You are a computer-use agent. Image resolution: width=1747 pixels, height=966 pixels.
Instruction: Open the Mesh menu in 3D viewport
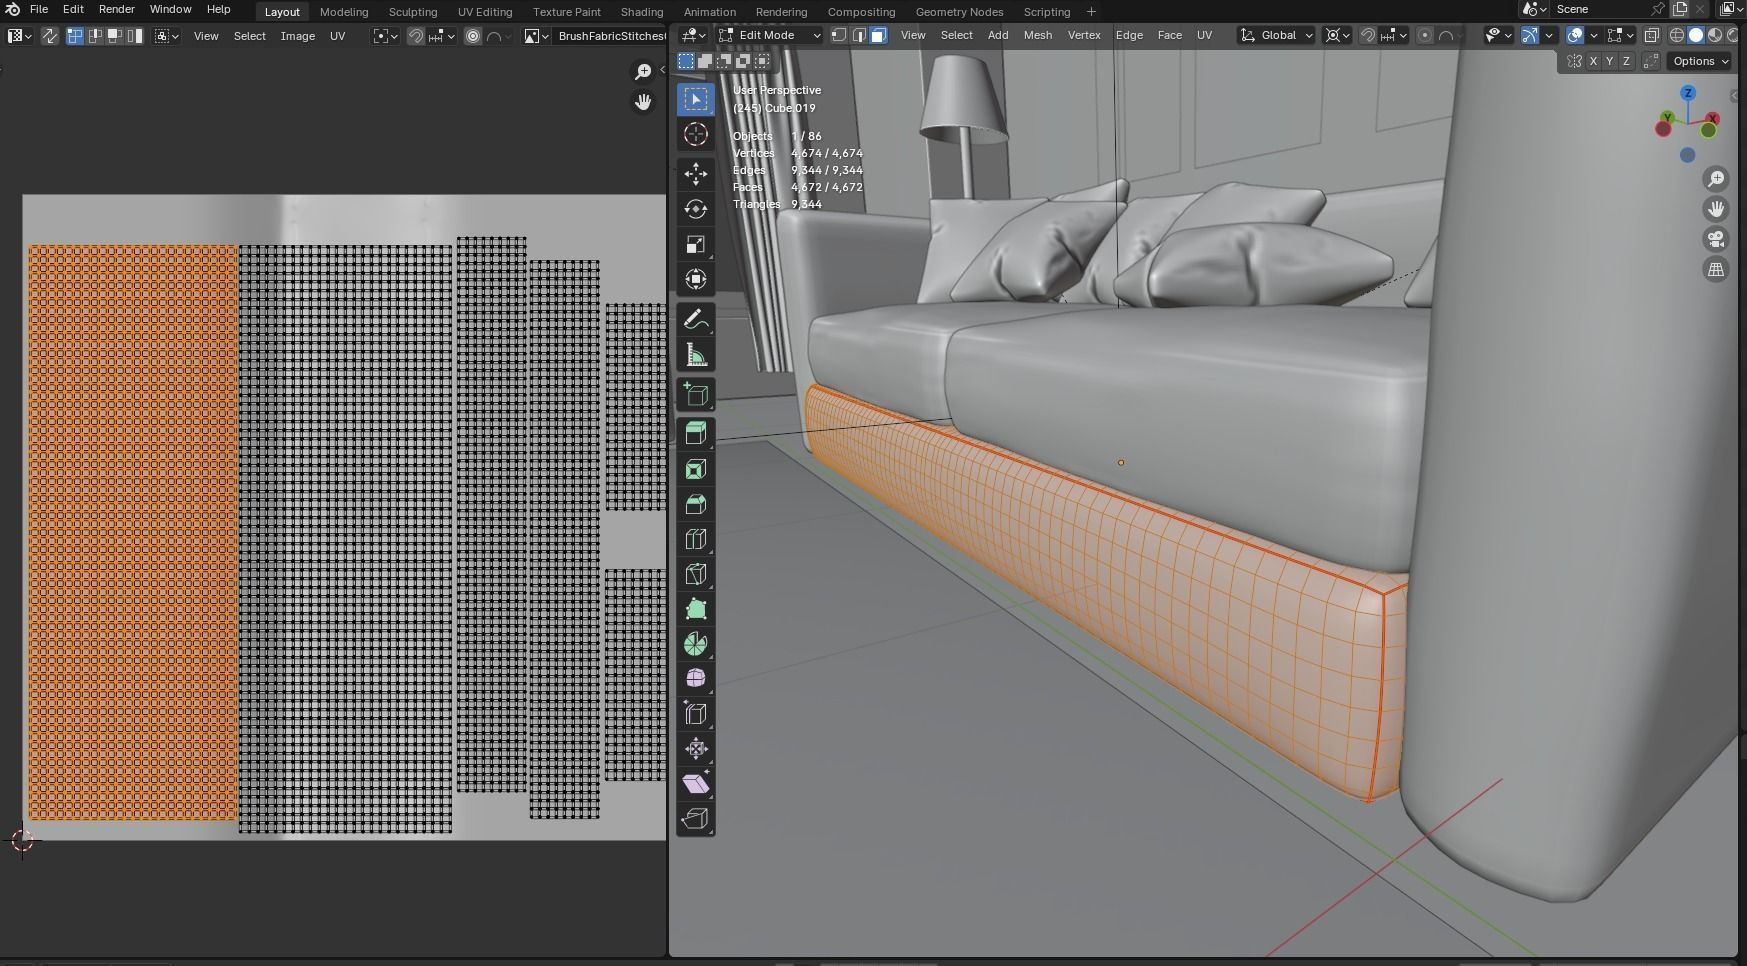tap(1037, 35)
